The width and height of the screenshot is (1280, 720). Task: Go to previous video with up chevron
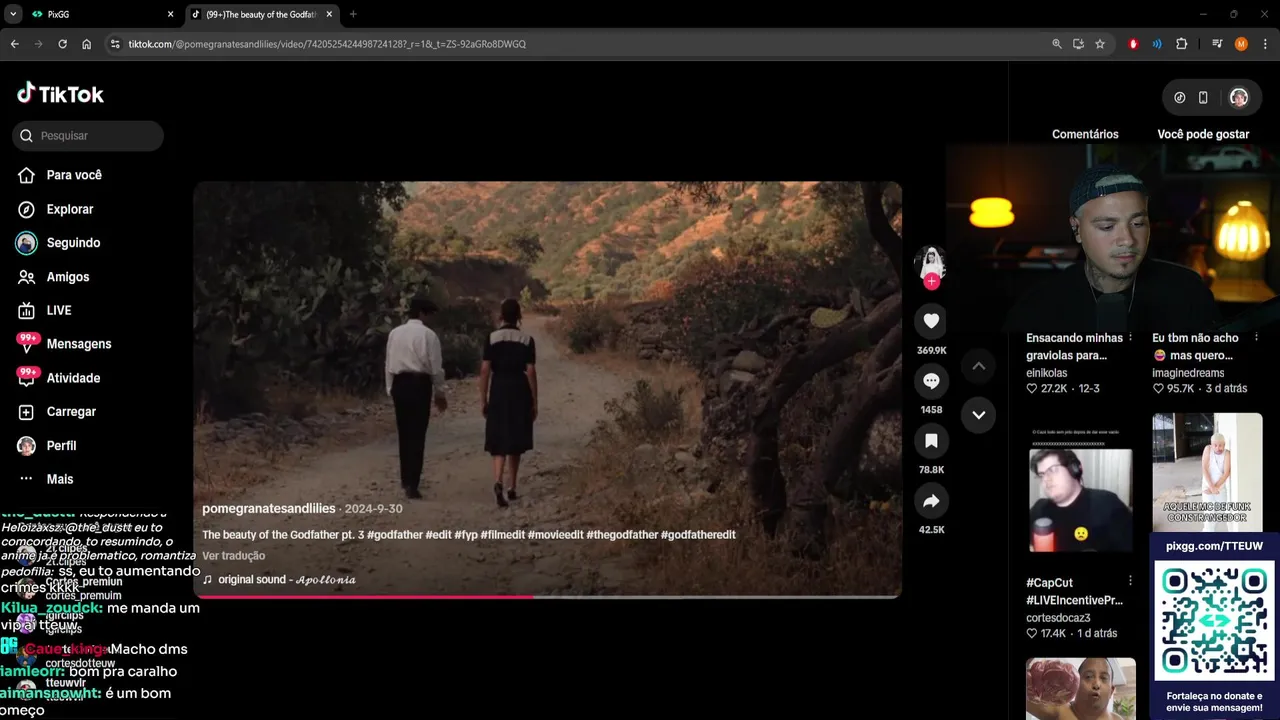tap(979, 366)
